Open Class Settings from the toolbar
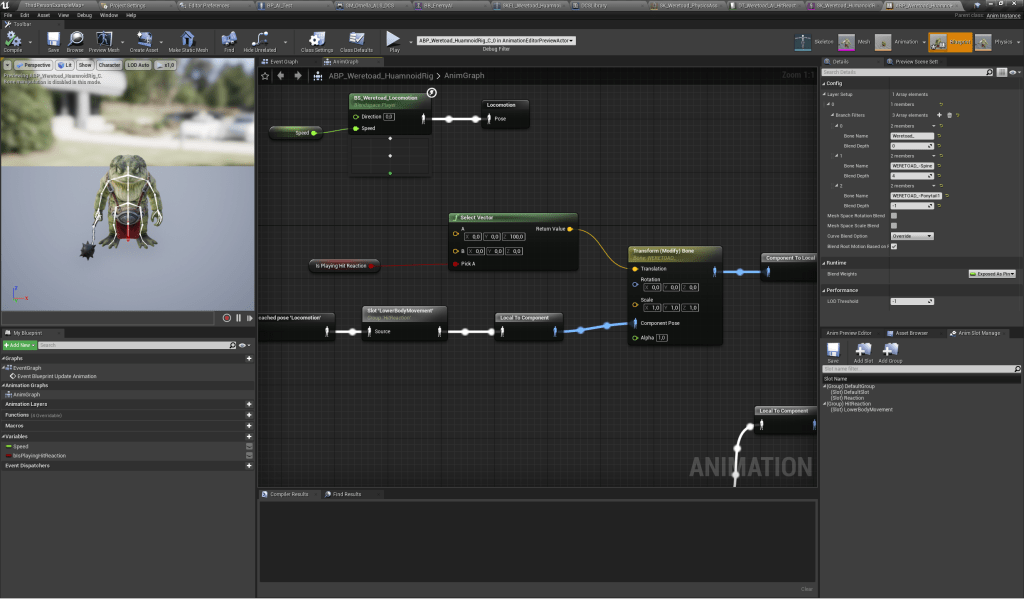The height and width of the screenshot is (600, 1024). coord(316,40)
